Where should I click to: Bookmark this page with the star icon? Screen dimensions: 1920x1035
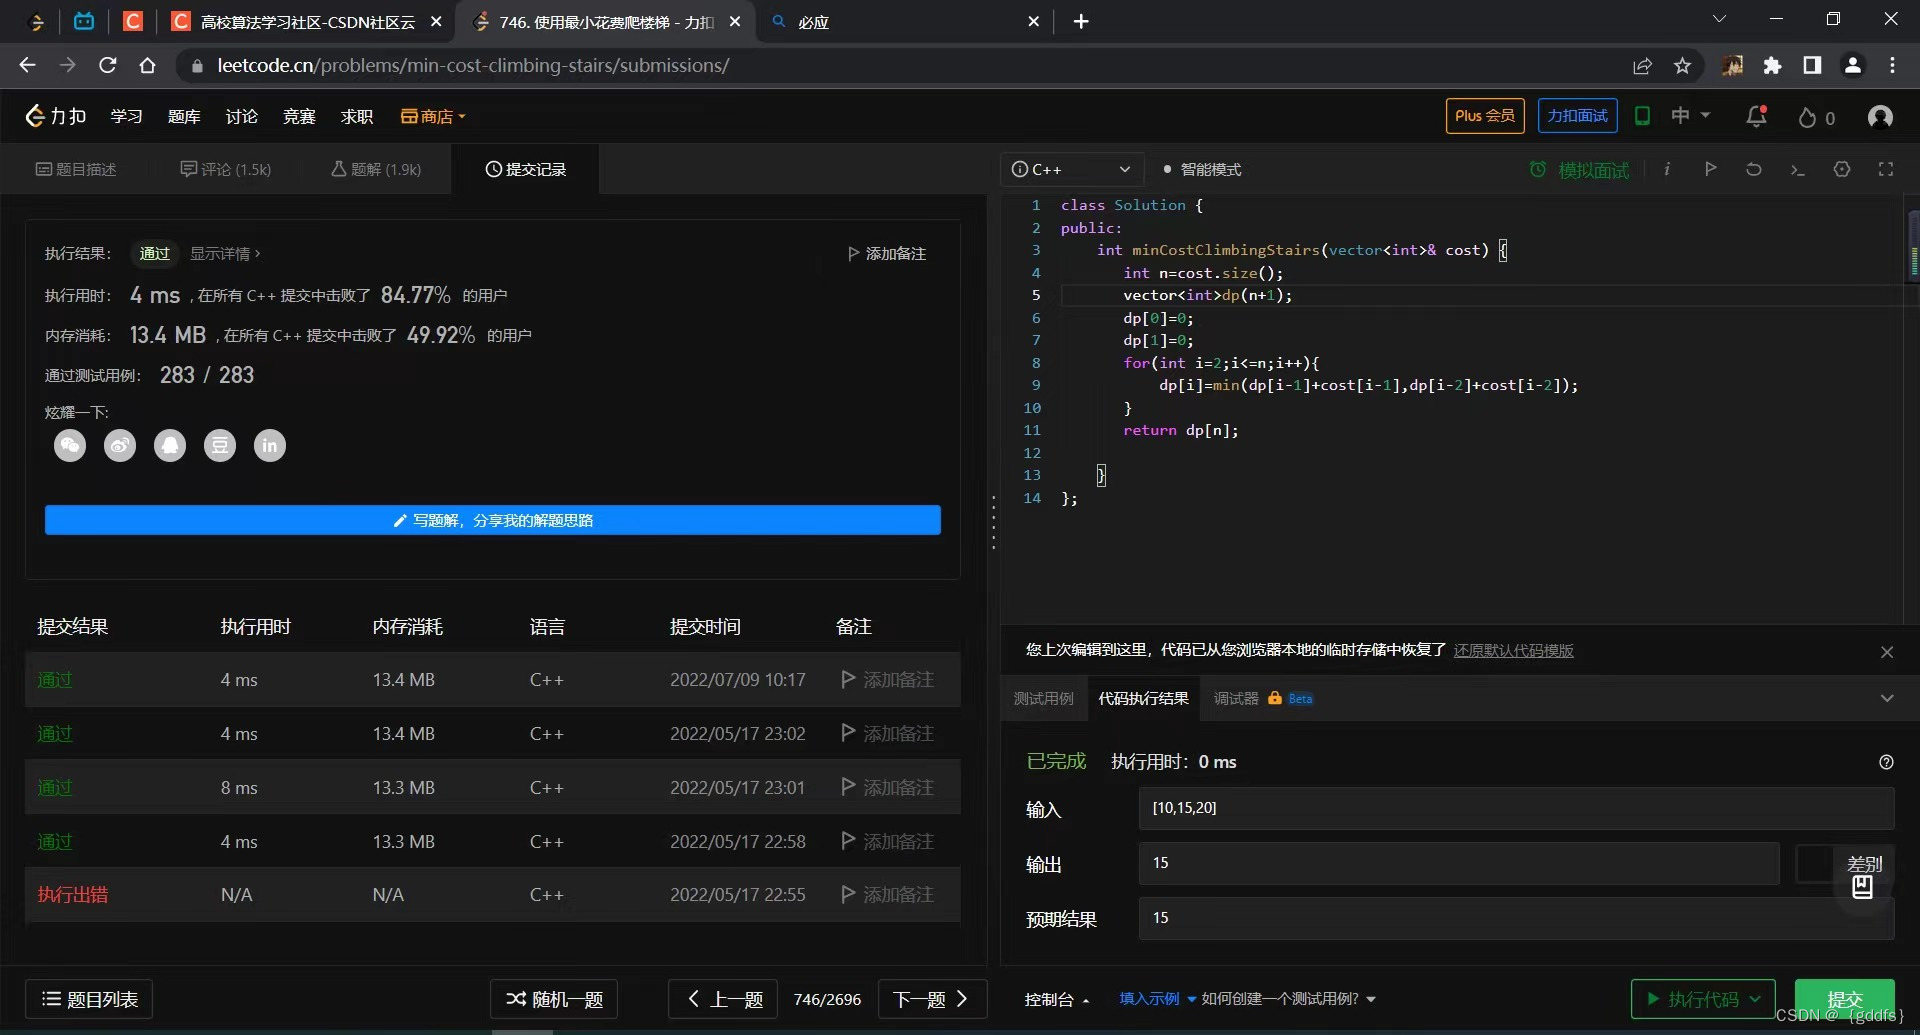tap(1682, 65)
